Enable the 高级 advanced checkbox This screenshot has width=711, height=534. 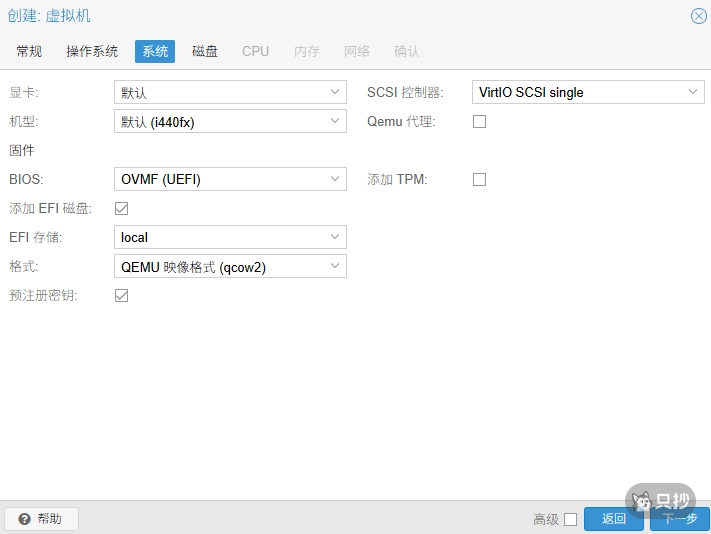click(570, 519)
